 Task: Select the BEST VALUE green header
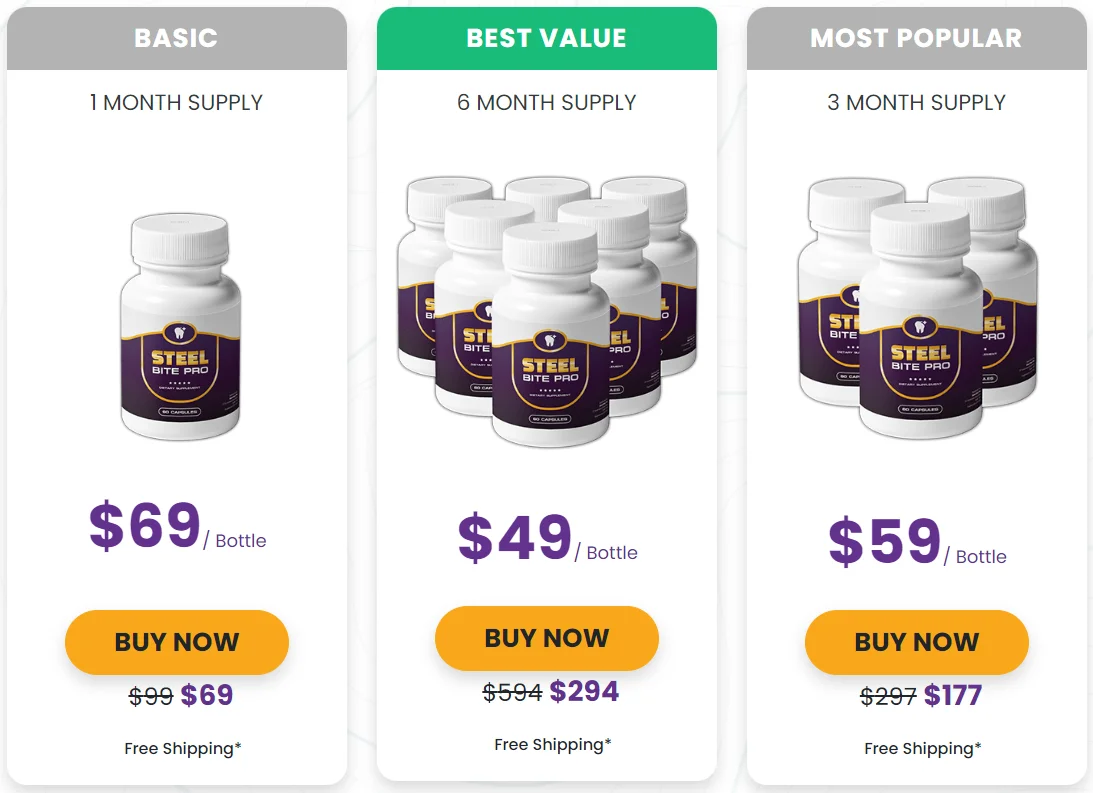547,38
